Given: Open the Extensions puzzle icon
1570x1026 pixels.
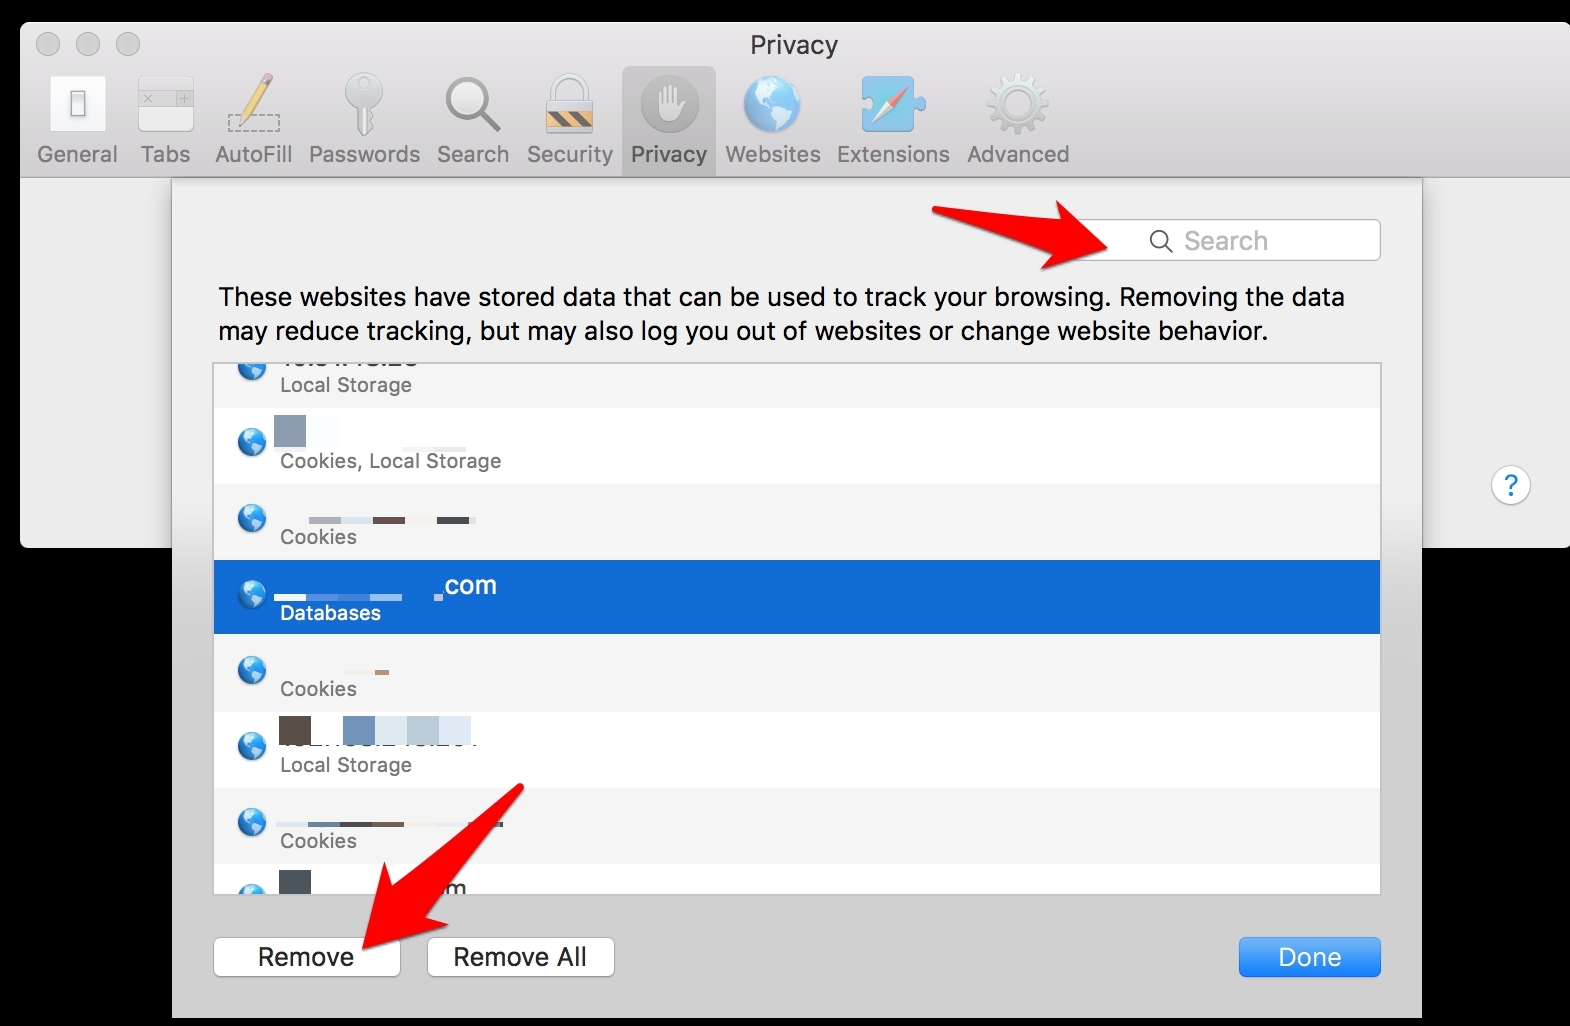Looking at the screenshot, I should click(x=893, y=104).
